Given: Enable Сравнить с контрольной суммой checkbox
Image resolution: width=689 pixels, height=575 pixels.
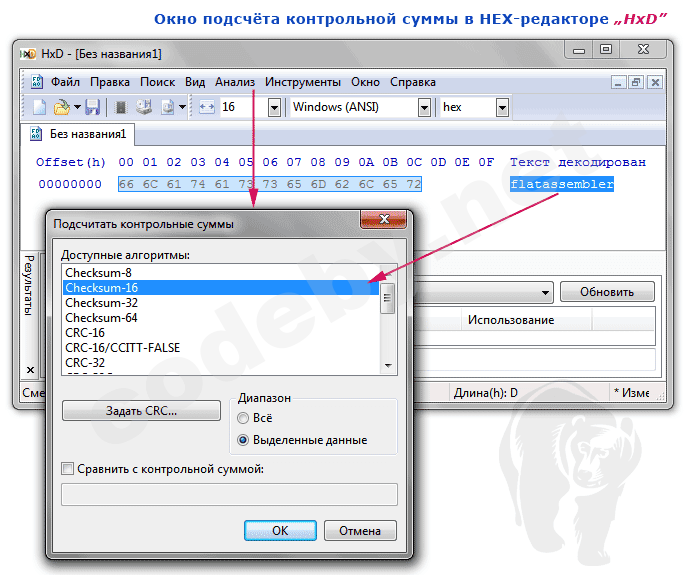Looking at the screenshot, I should tap(67, 469).
